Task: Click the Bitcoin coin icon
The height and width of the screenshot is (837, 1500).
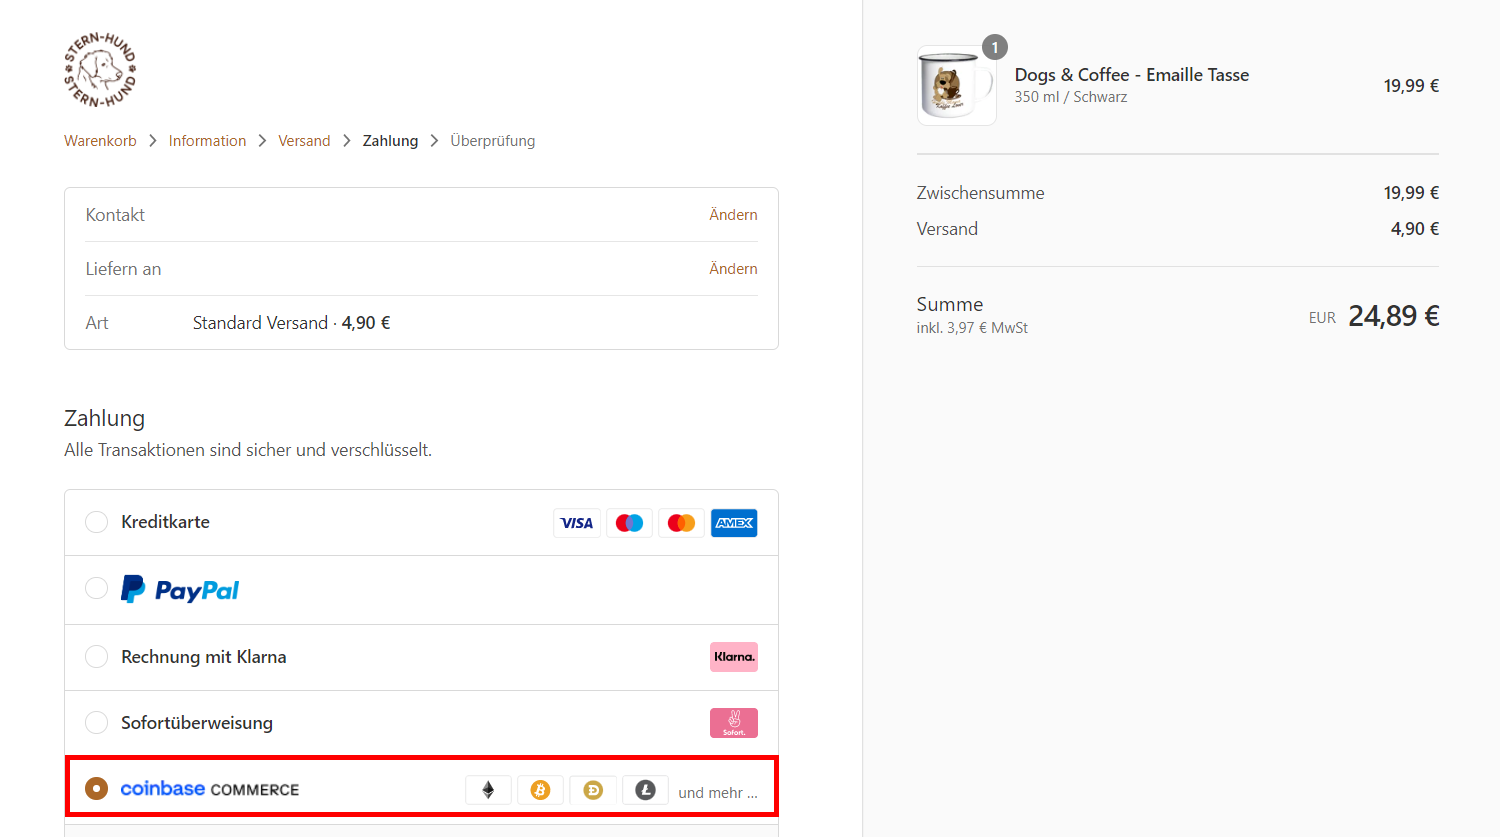Action: pyautogui.click(x=540, y=790)
